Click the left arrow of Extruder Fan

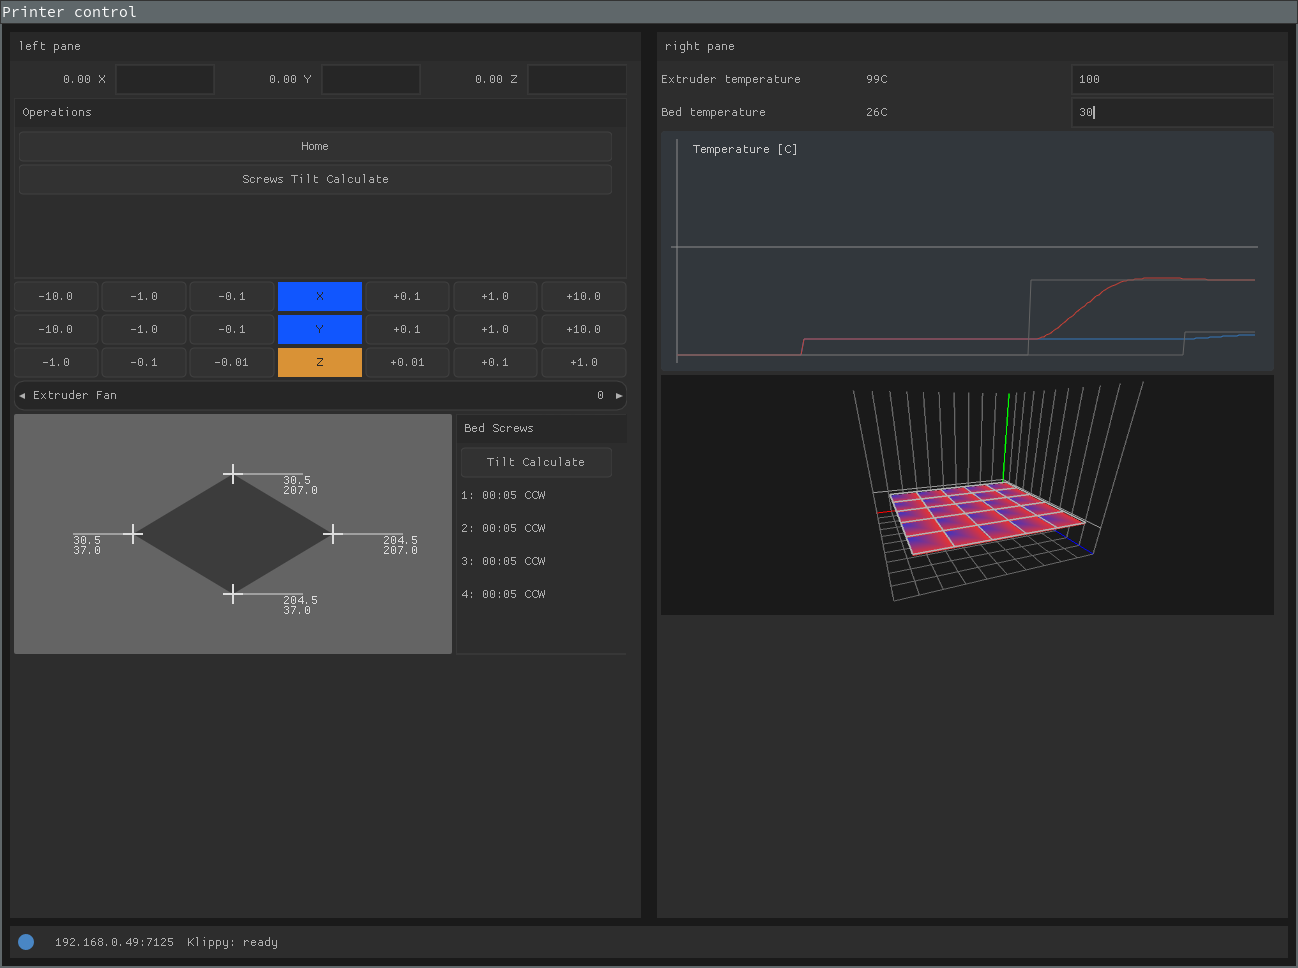click(x=22, y=396)
